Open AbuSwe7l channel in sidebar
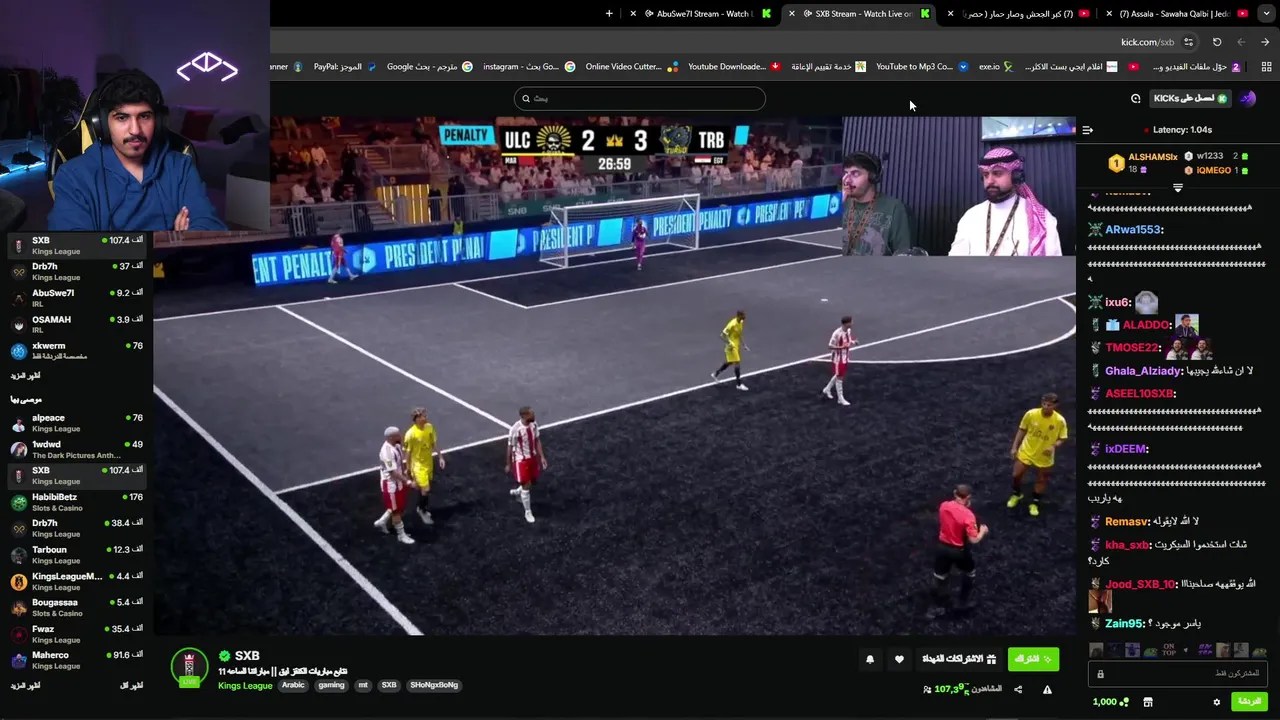This screenshot has width=1280, height=720. [x=77, y=298]
